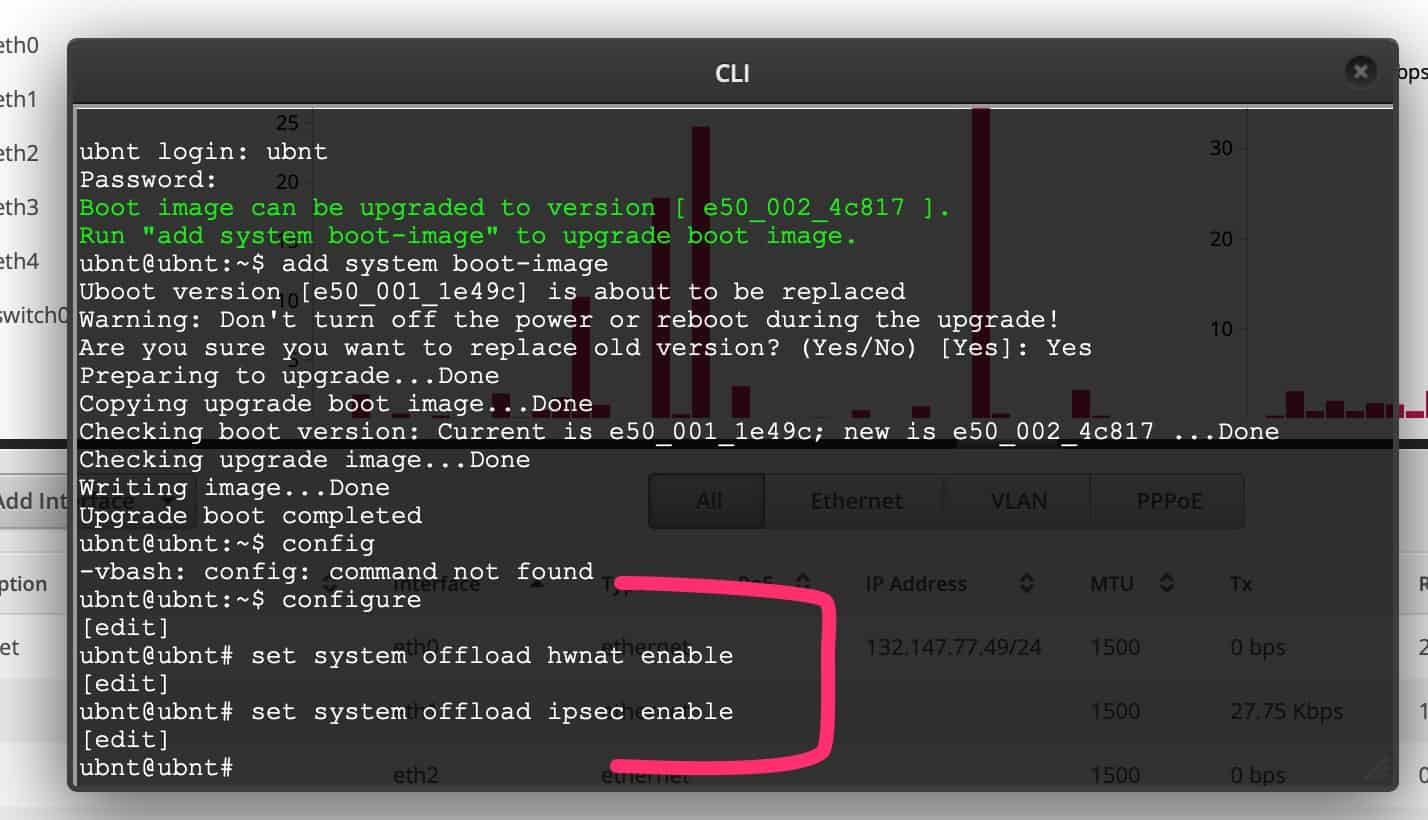1428x820 pixels.
Task: Sort table by MTU arrows
Action: point(1165,584)
